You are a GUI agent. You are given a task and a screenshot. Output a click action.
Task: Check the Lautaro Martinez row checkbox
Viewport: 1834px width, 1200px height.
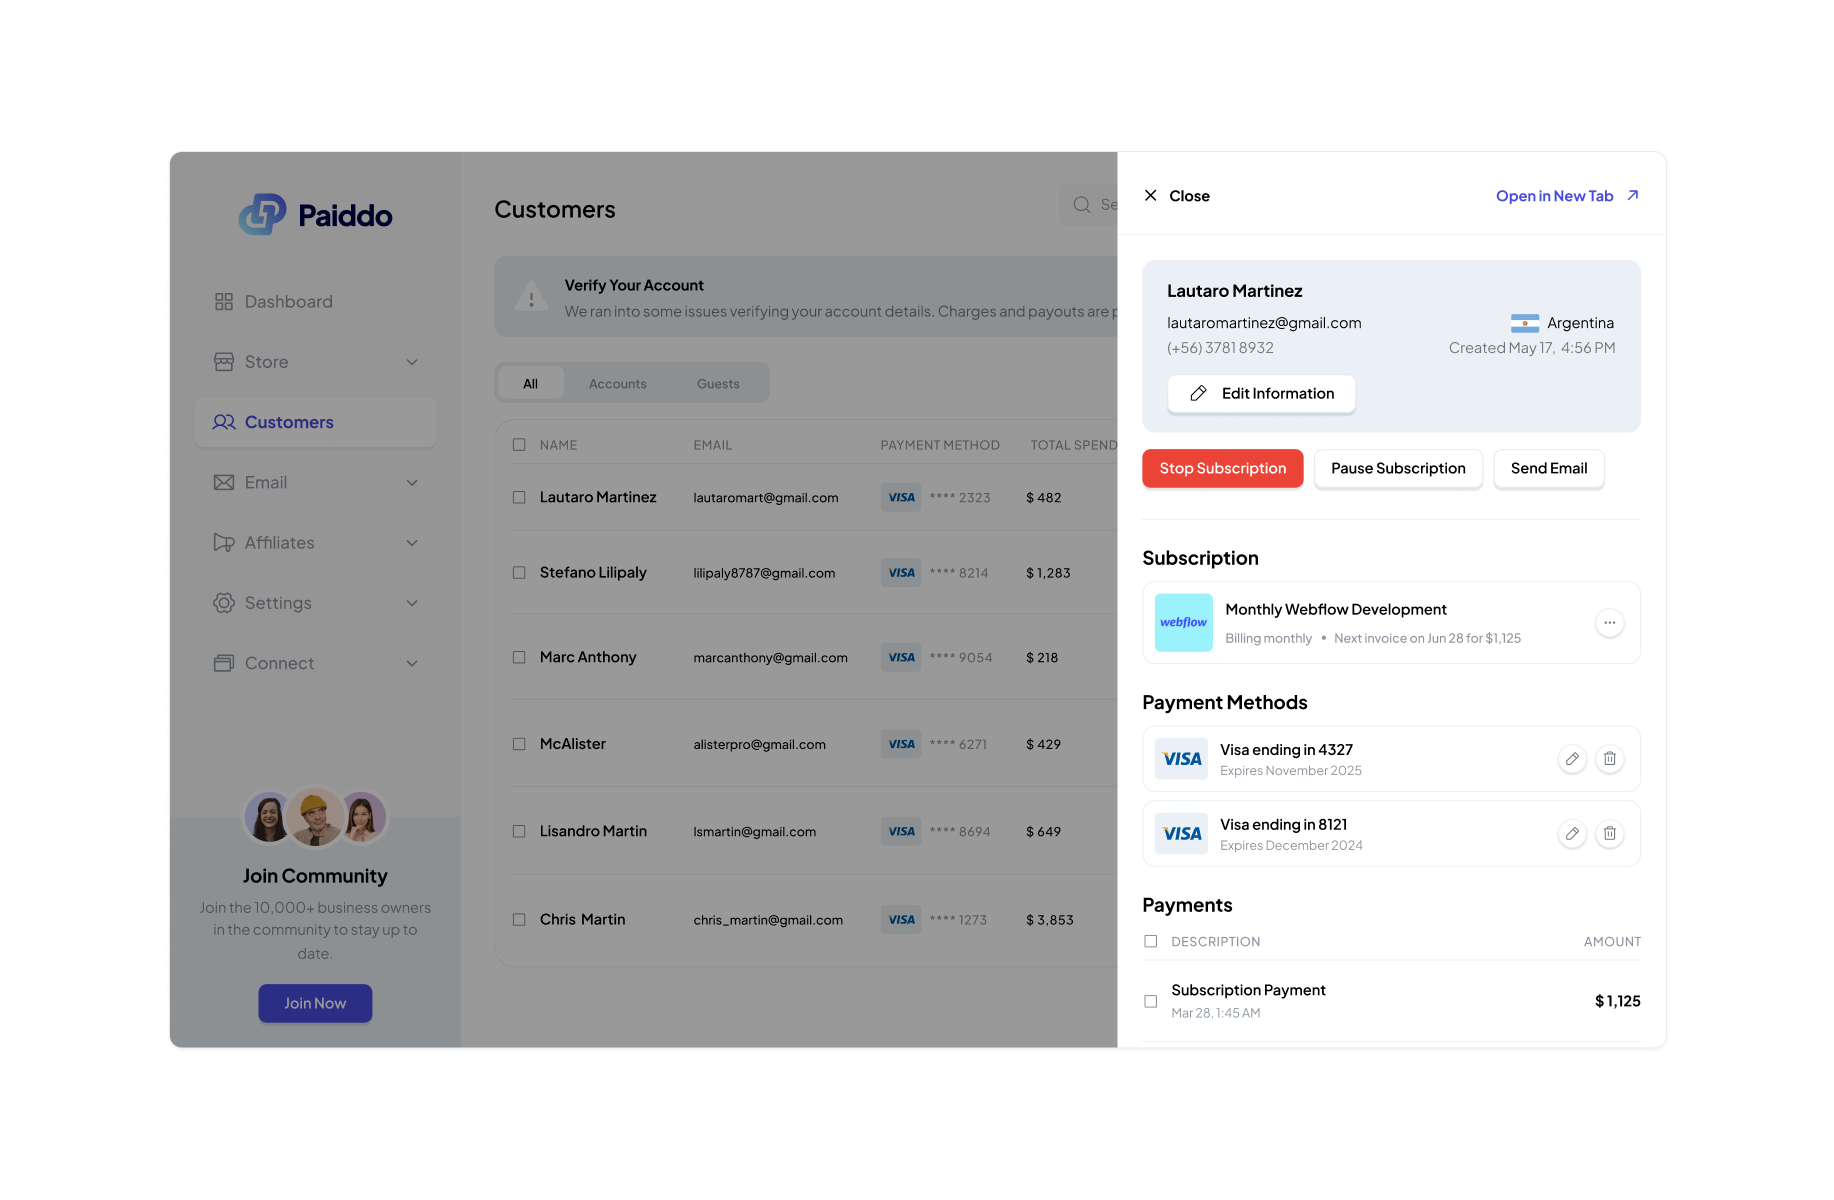pos(519,497)
